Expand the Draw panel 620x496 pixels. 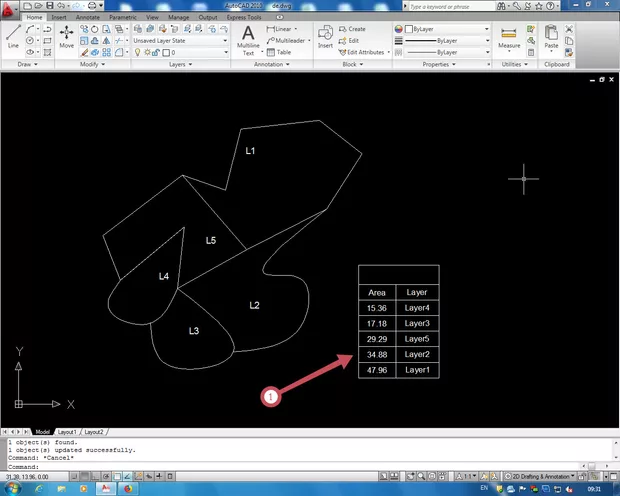tap(24, 64)
